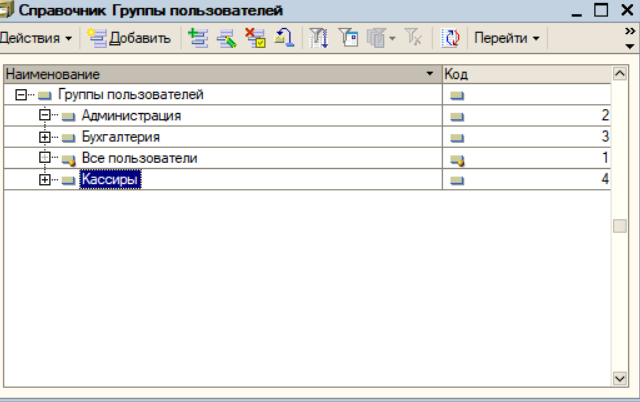Click the predefined folder icon beside Все пользователи

[x=68, y=160]
